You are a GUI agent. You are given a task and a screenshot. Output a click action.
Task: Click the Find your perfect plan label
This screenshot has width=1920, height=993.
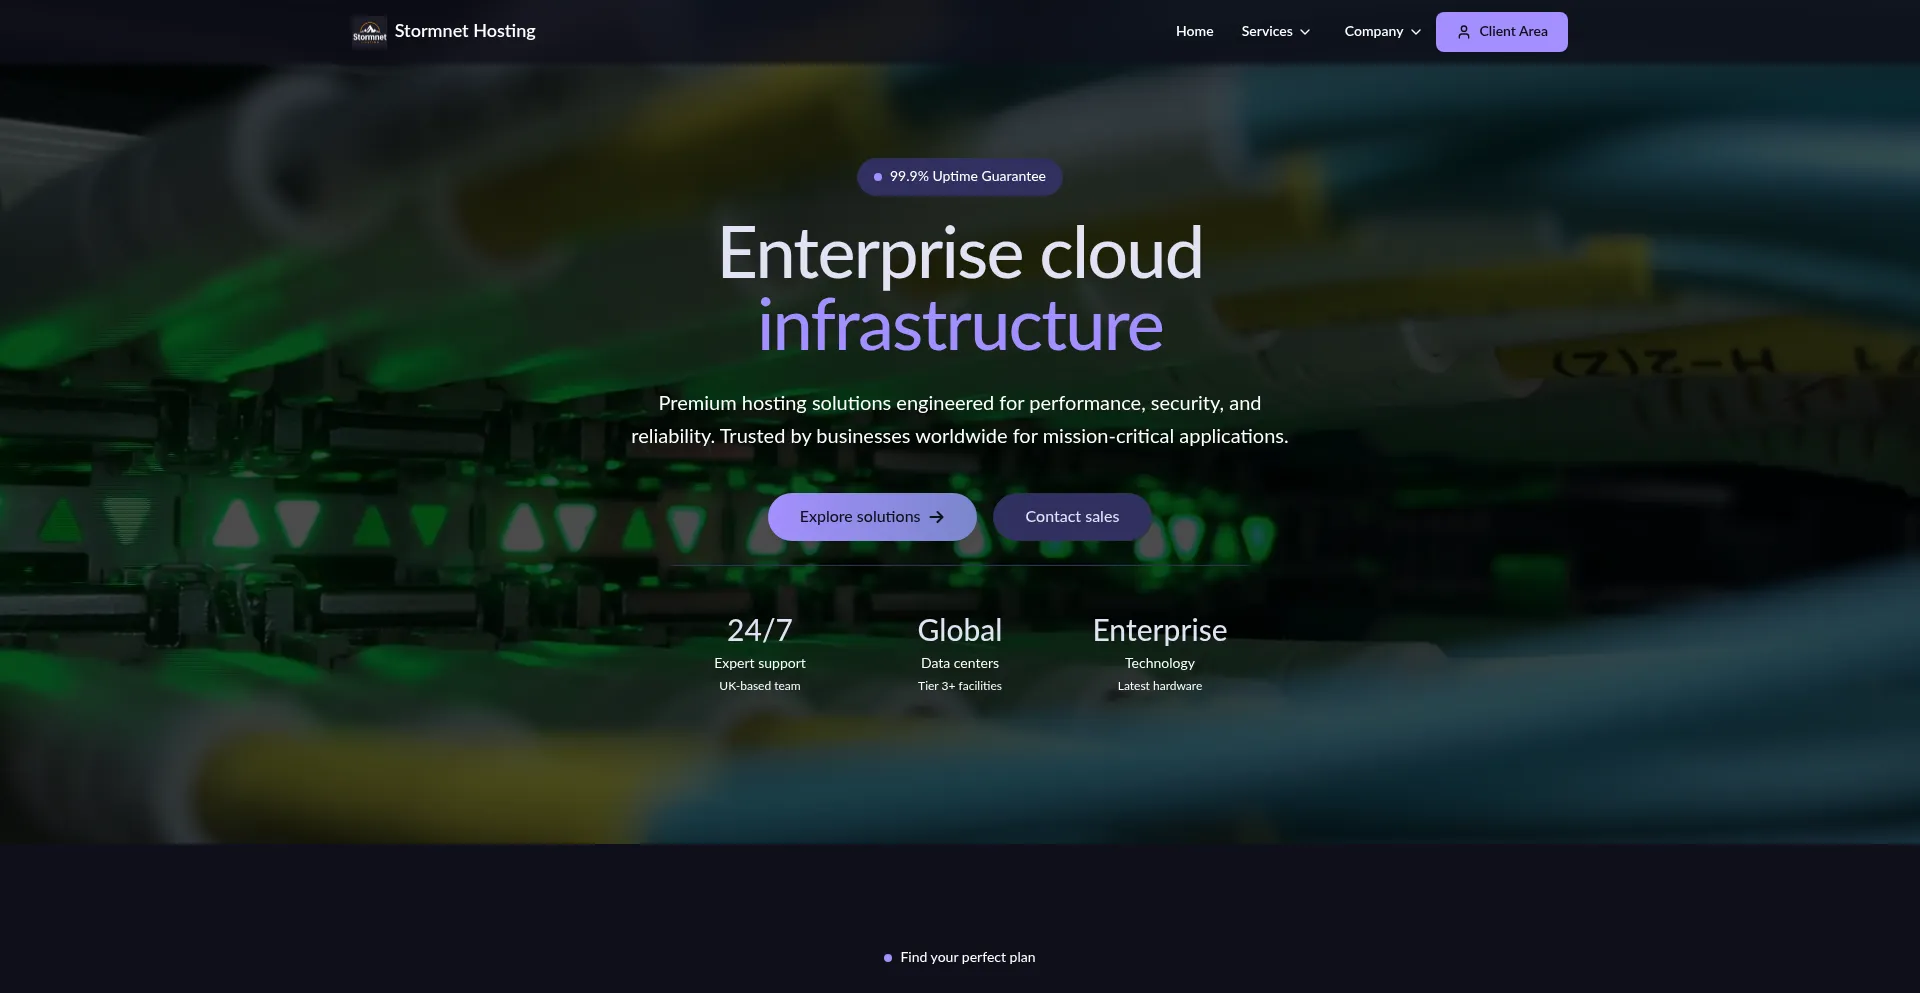coord(967,958)
